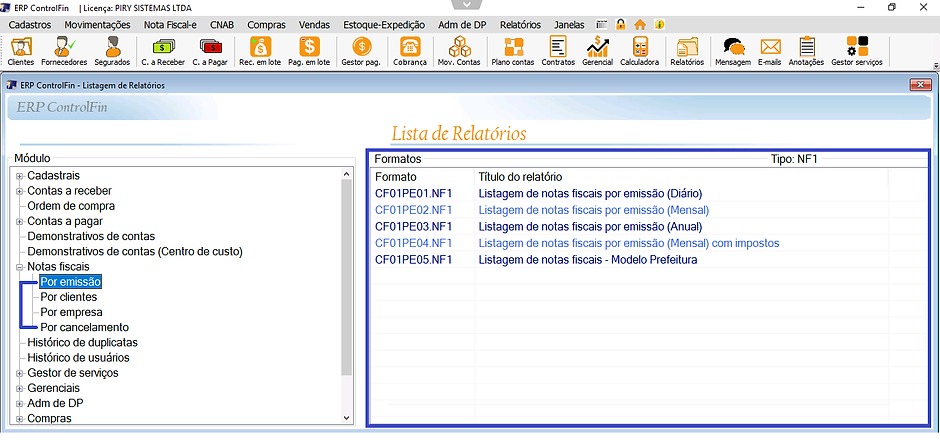This screenshot has height=445, width=940.
Task: Select Mensal com impostos report row
Action: pyautogui.click(x=629, y=243)
